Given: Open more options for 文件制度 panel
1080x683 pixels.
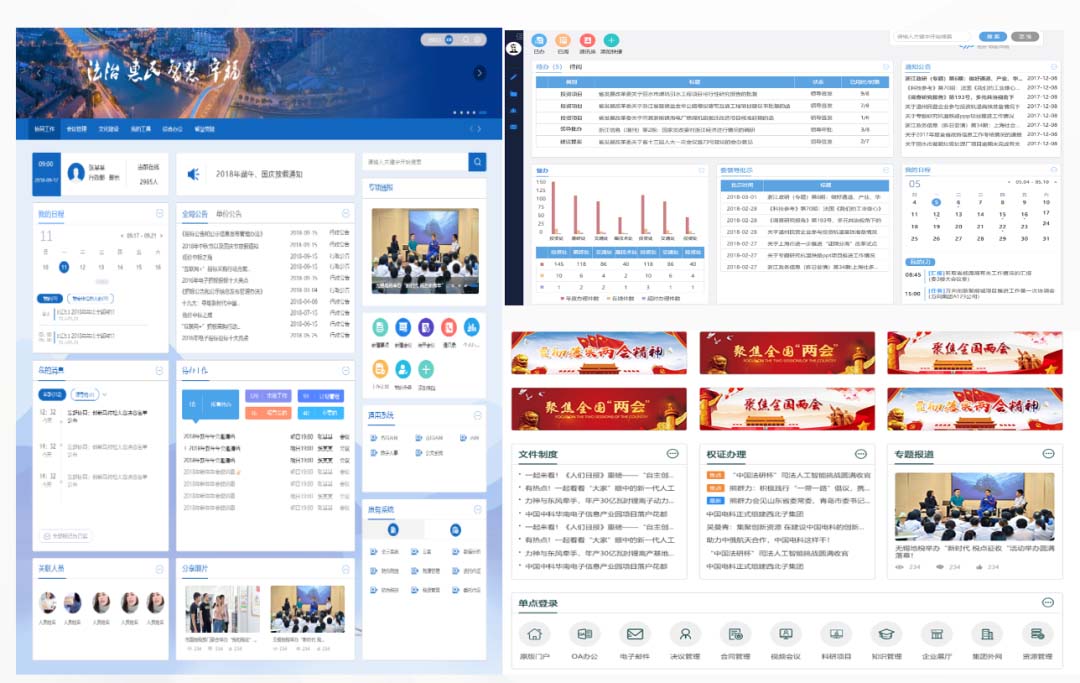Looking at the screenshot, I should click(x=672, y=454).
